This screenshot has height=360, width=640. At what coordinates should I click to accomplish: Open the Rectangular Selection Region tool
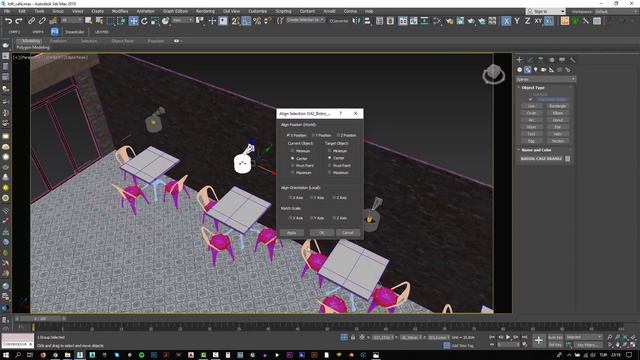[x=111, y=21]
